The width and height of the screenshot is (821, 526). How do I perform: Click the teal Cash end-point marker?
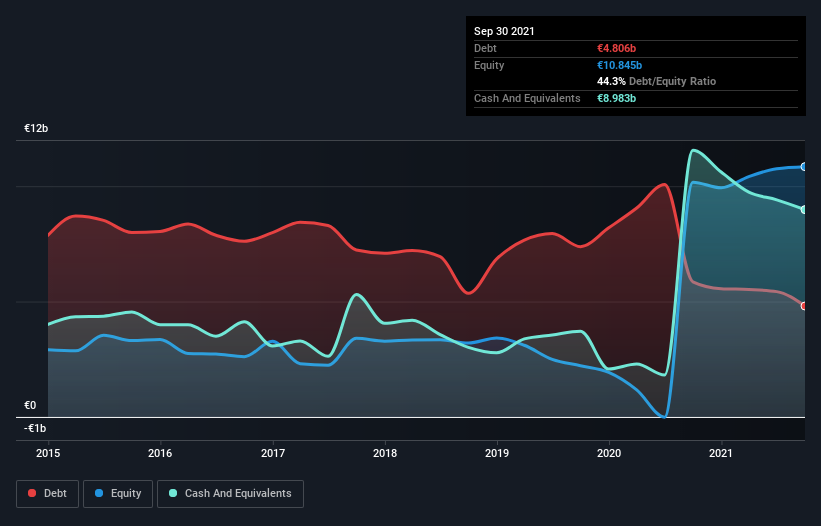click(x=804, y=209)
